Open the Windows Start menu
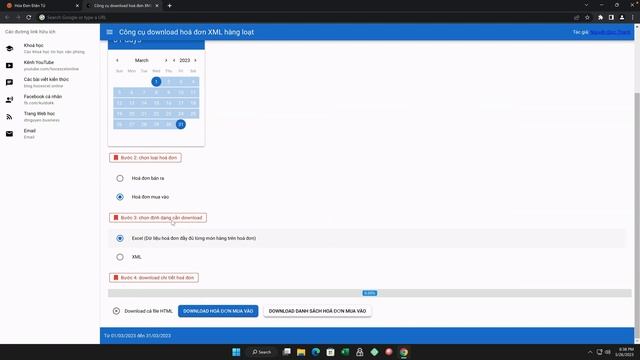 (x=236, y=352)
